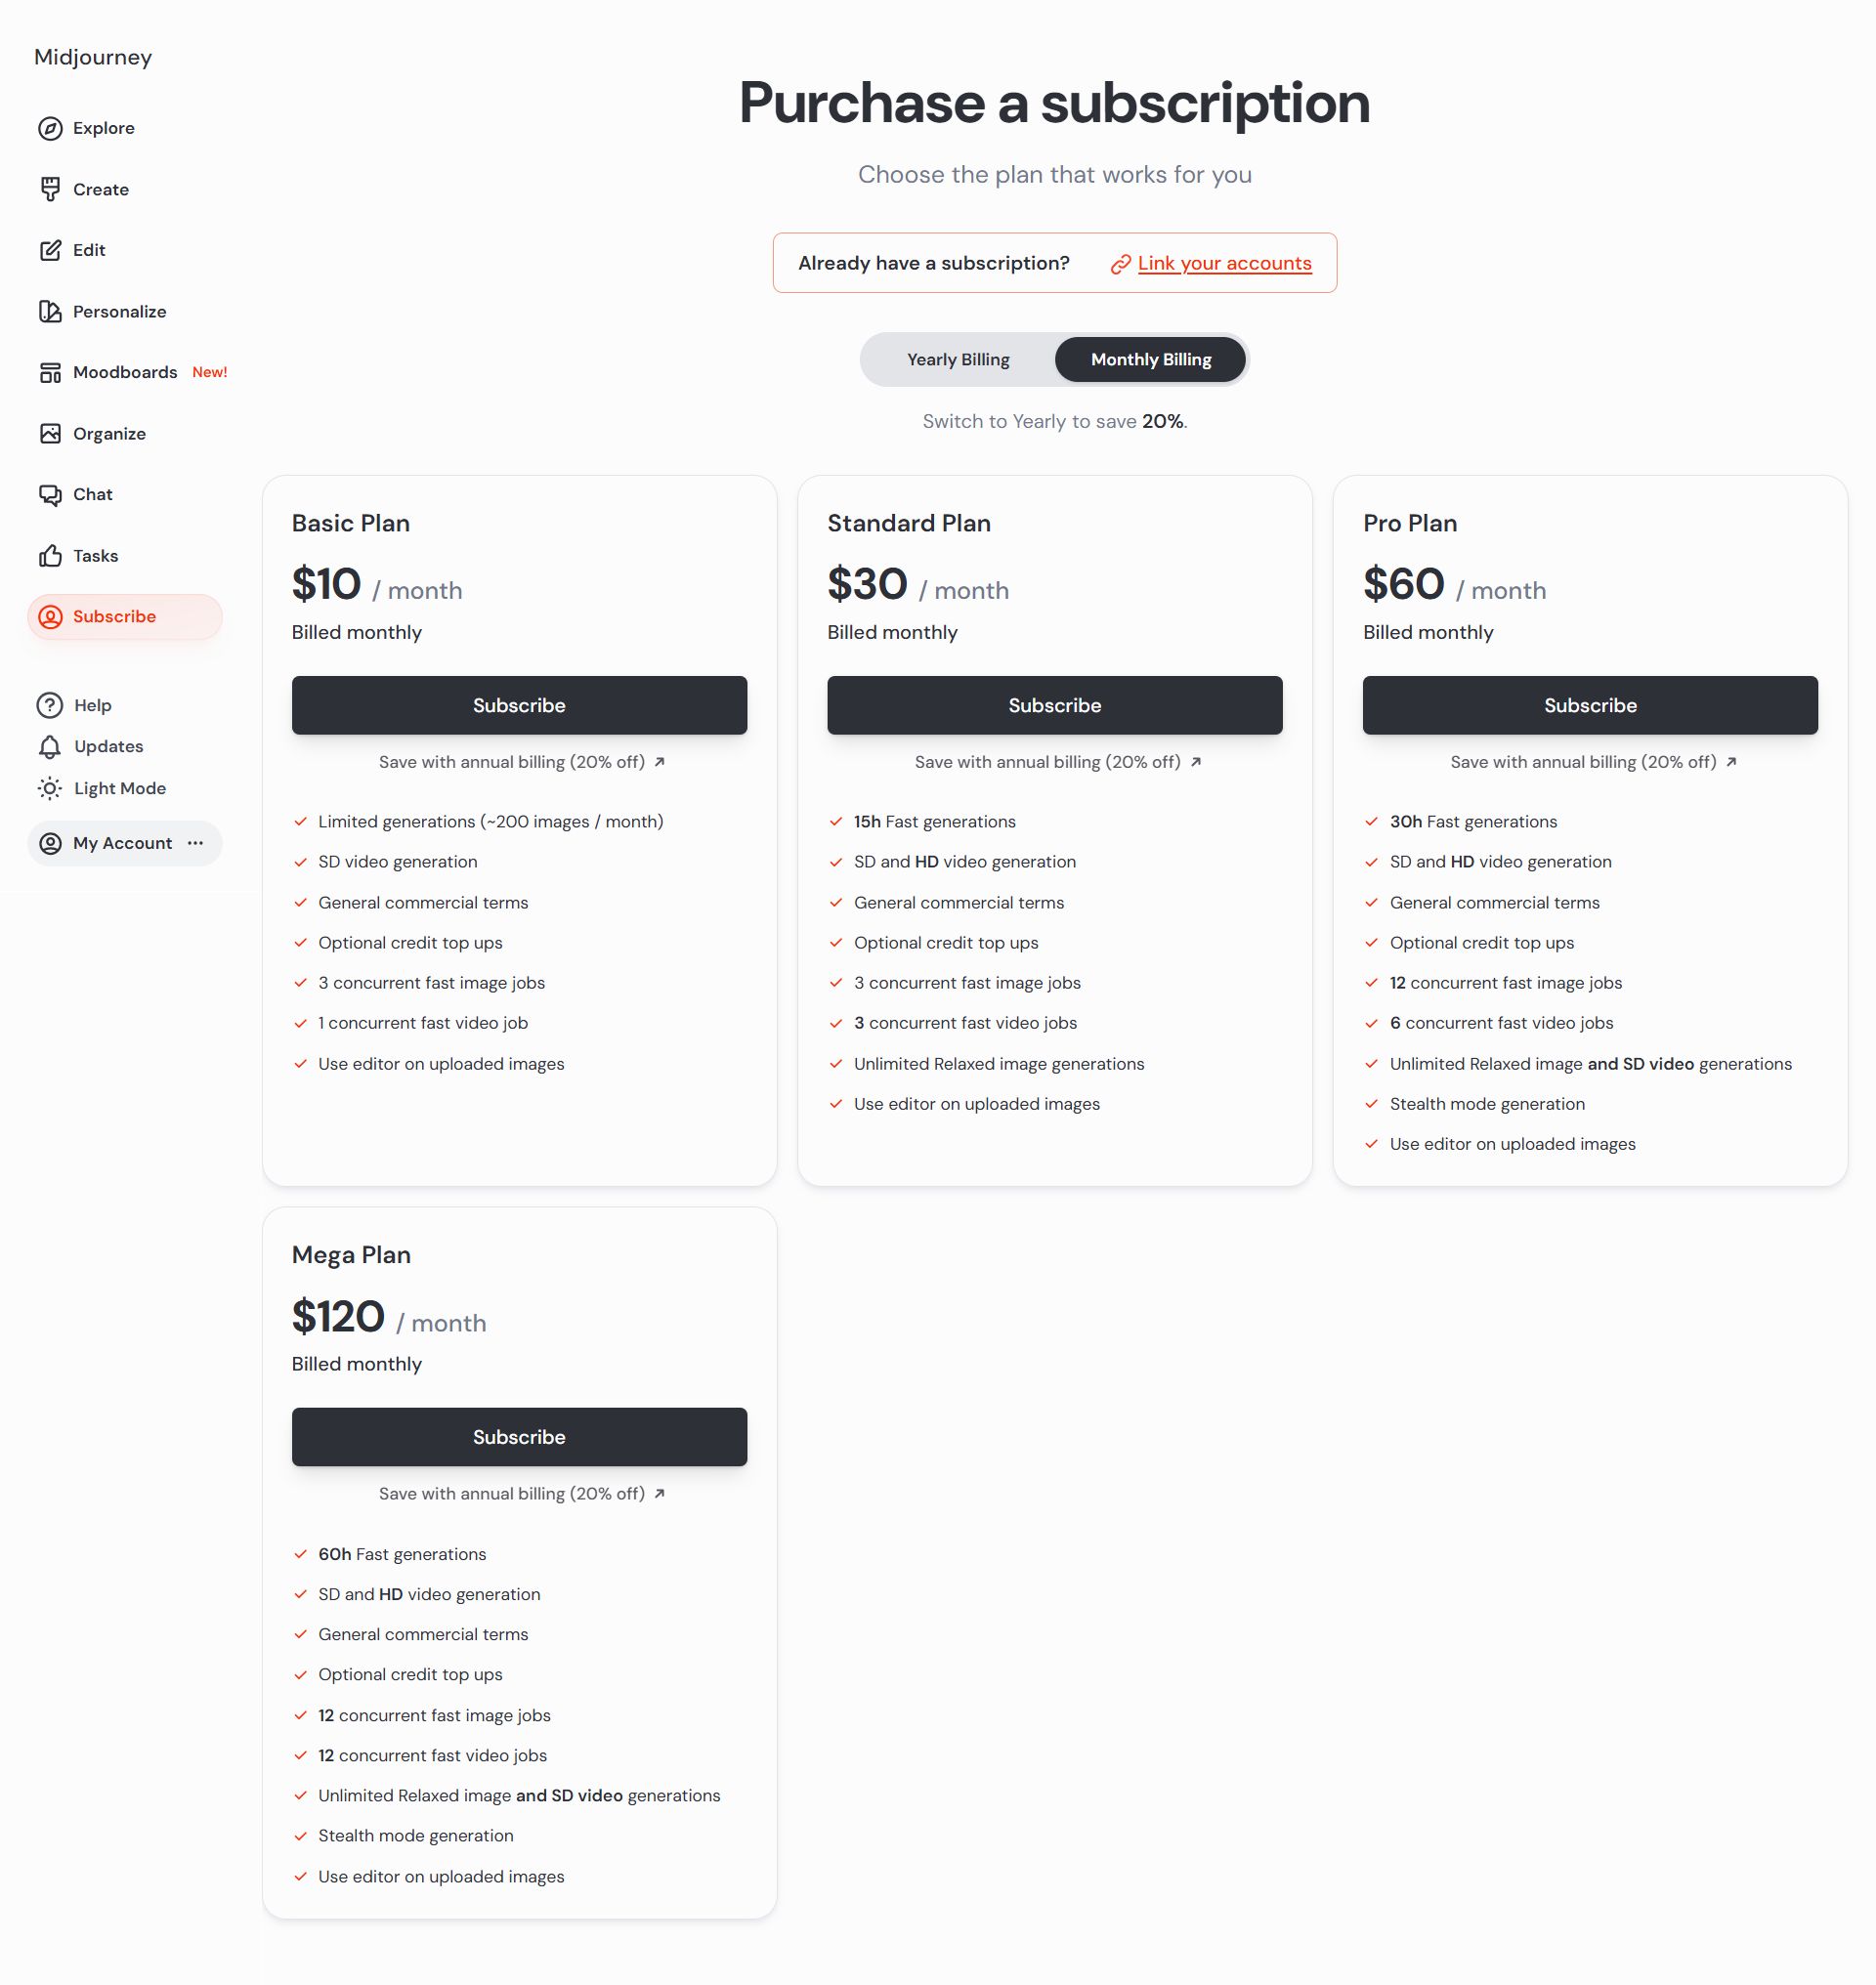Screen dimensions: 1876x1985
Task: Open the Updates bell icon
Action: pyautogui.click(x=50, y=747)
